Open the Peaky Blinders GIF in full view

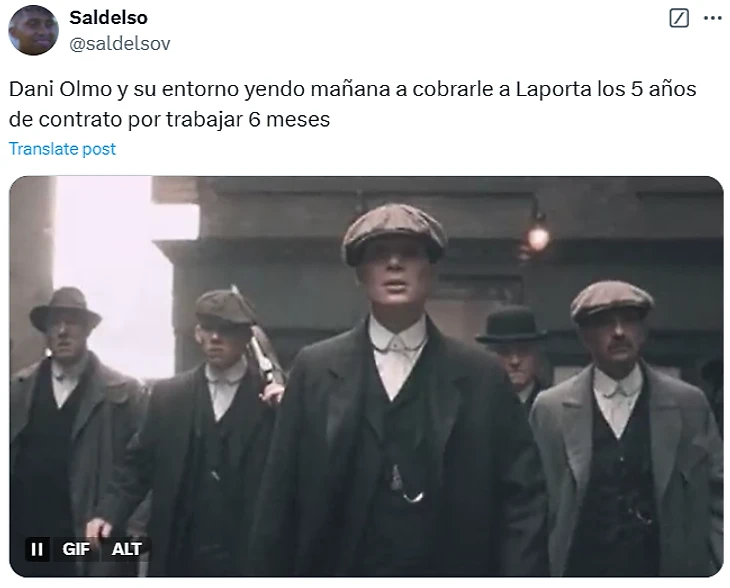point(366,376)
